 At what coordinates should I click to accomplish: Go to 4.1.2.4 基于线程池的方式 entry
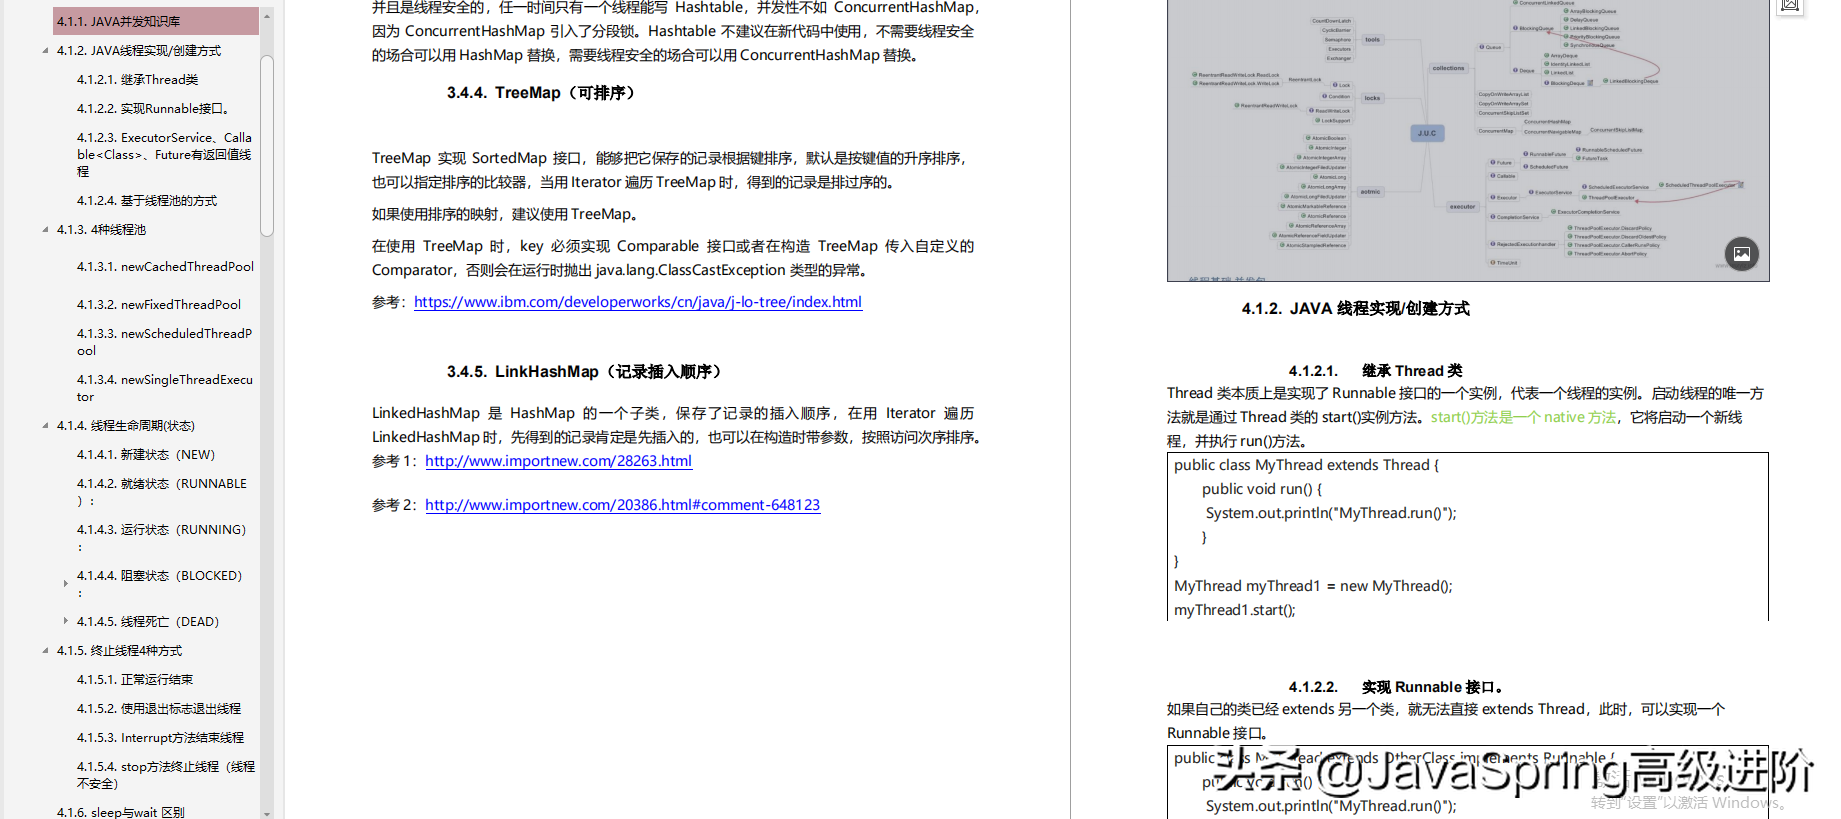pos(147,200)
